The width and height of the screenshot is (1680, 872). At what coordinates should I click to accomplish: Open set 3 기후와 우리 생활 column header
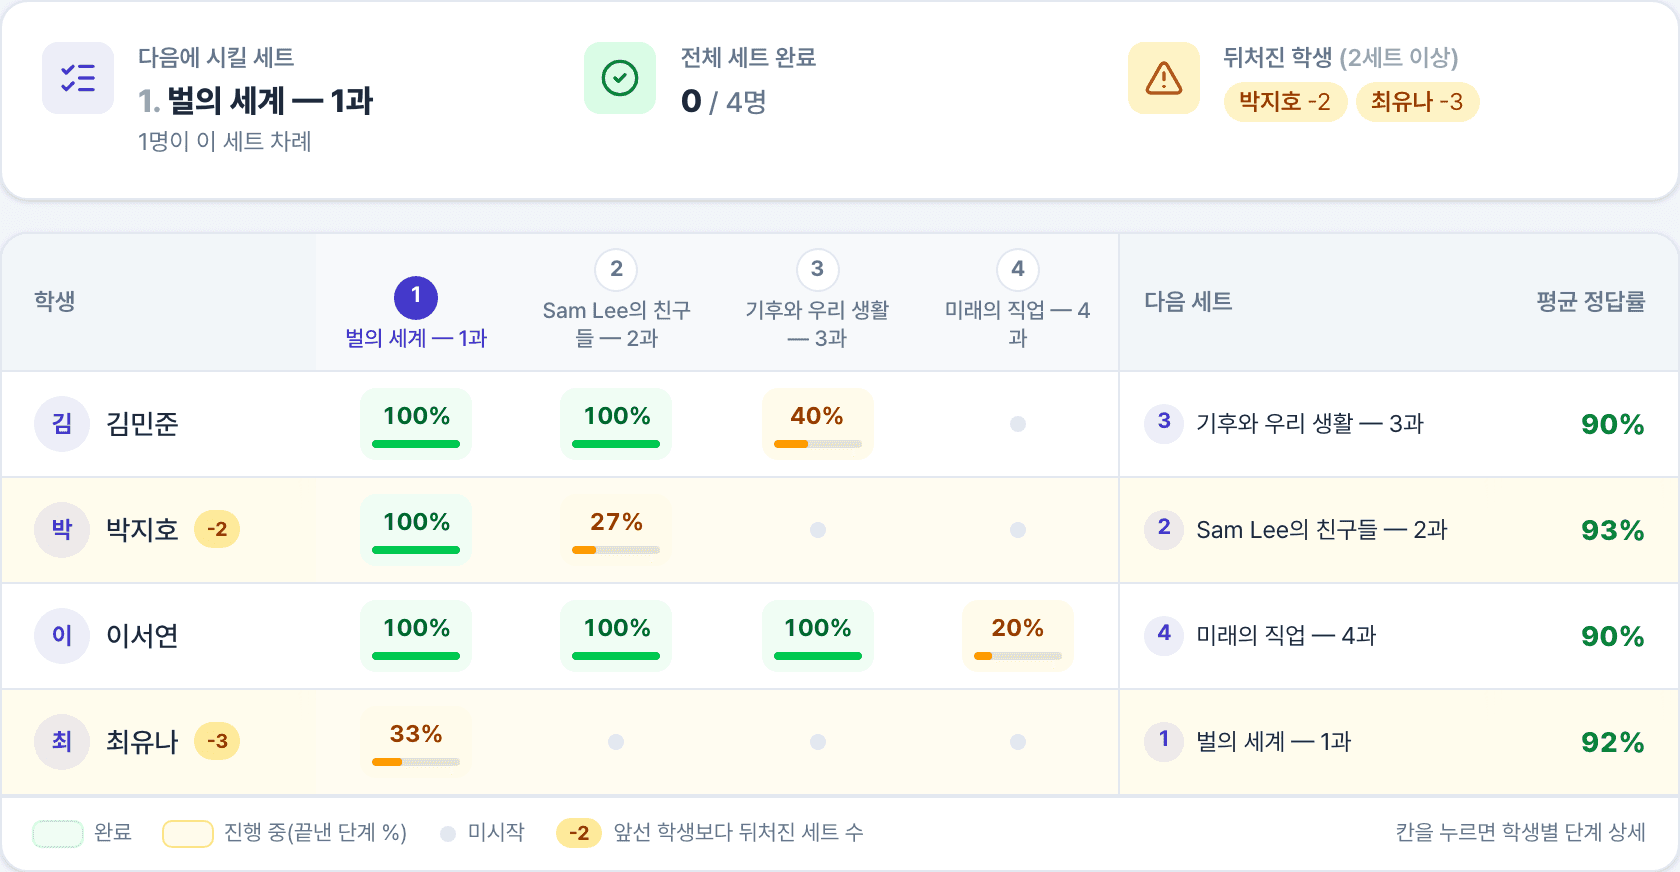tap(818, 299)
